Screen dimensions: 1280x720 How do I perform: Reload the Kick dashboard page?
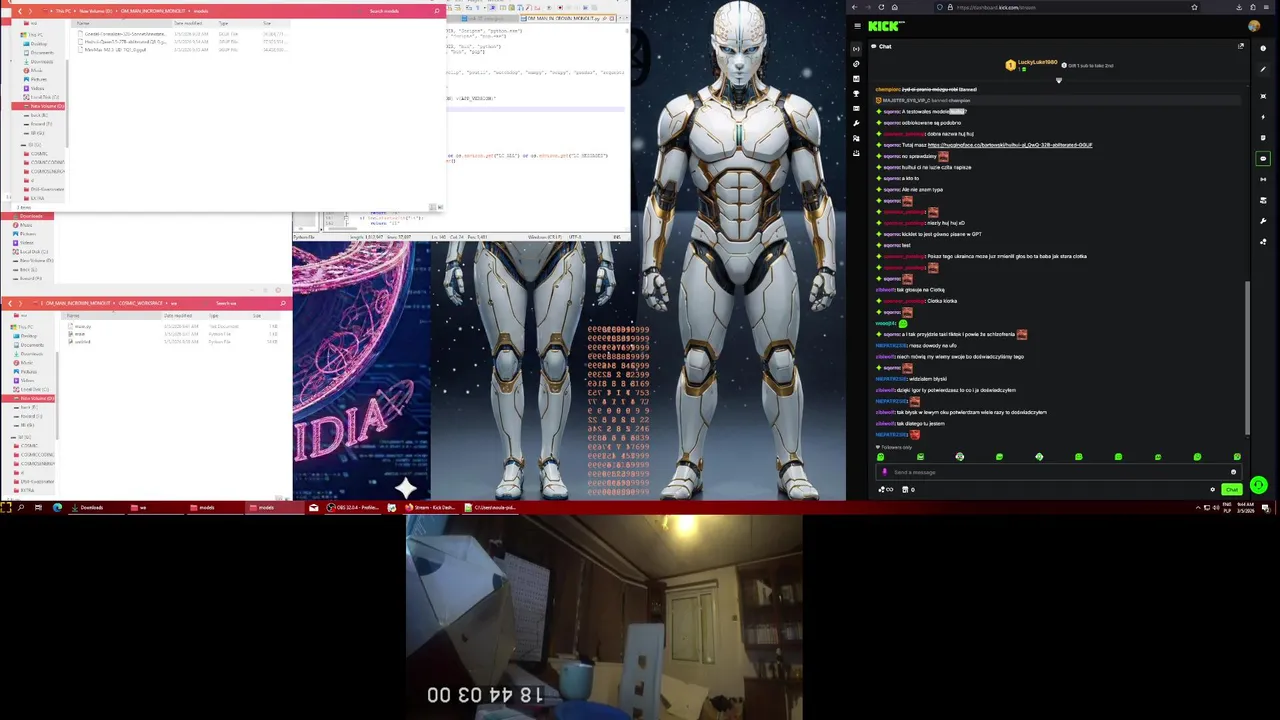(x=881, y=7)
